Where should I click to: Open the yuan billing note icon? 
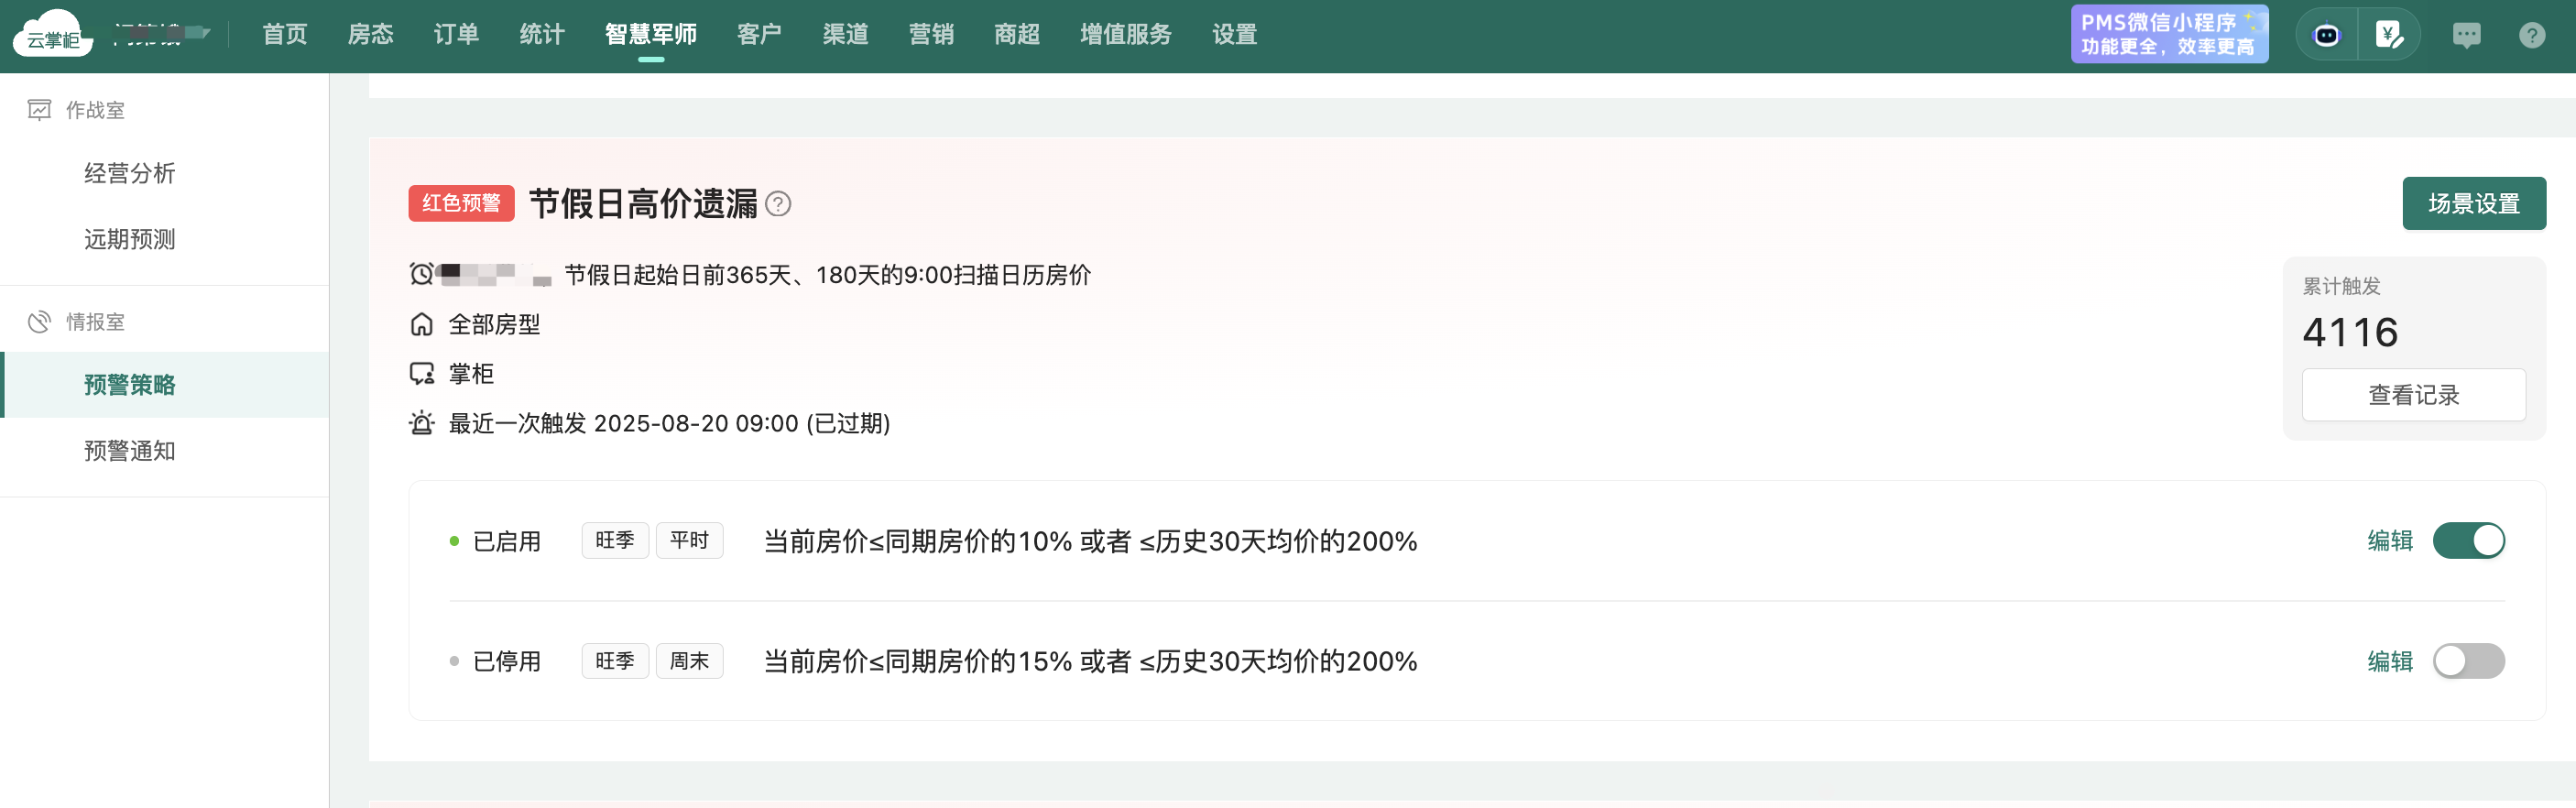tap(2389, 36)
